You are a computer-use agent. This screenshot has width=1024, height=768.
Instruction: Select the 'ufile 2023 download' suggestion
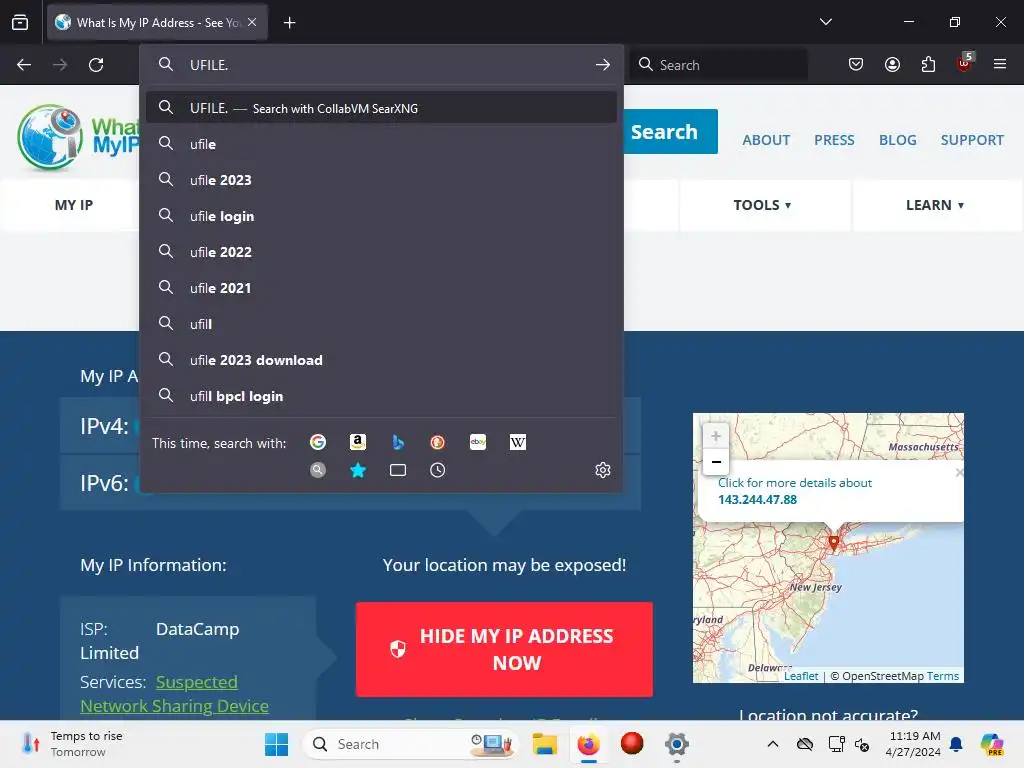(381, 360)
